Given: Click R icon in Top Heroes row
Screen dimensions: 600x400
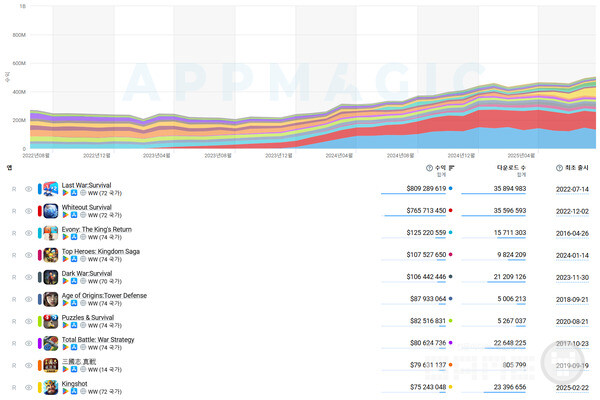Looking at the screenshot, I should tap(13, 255).
